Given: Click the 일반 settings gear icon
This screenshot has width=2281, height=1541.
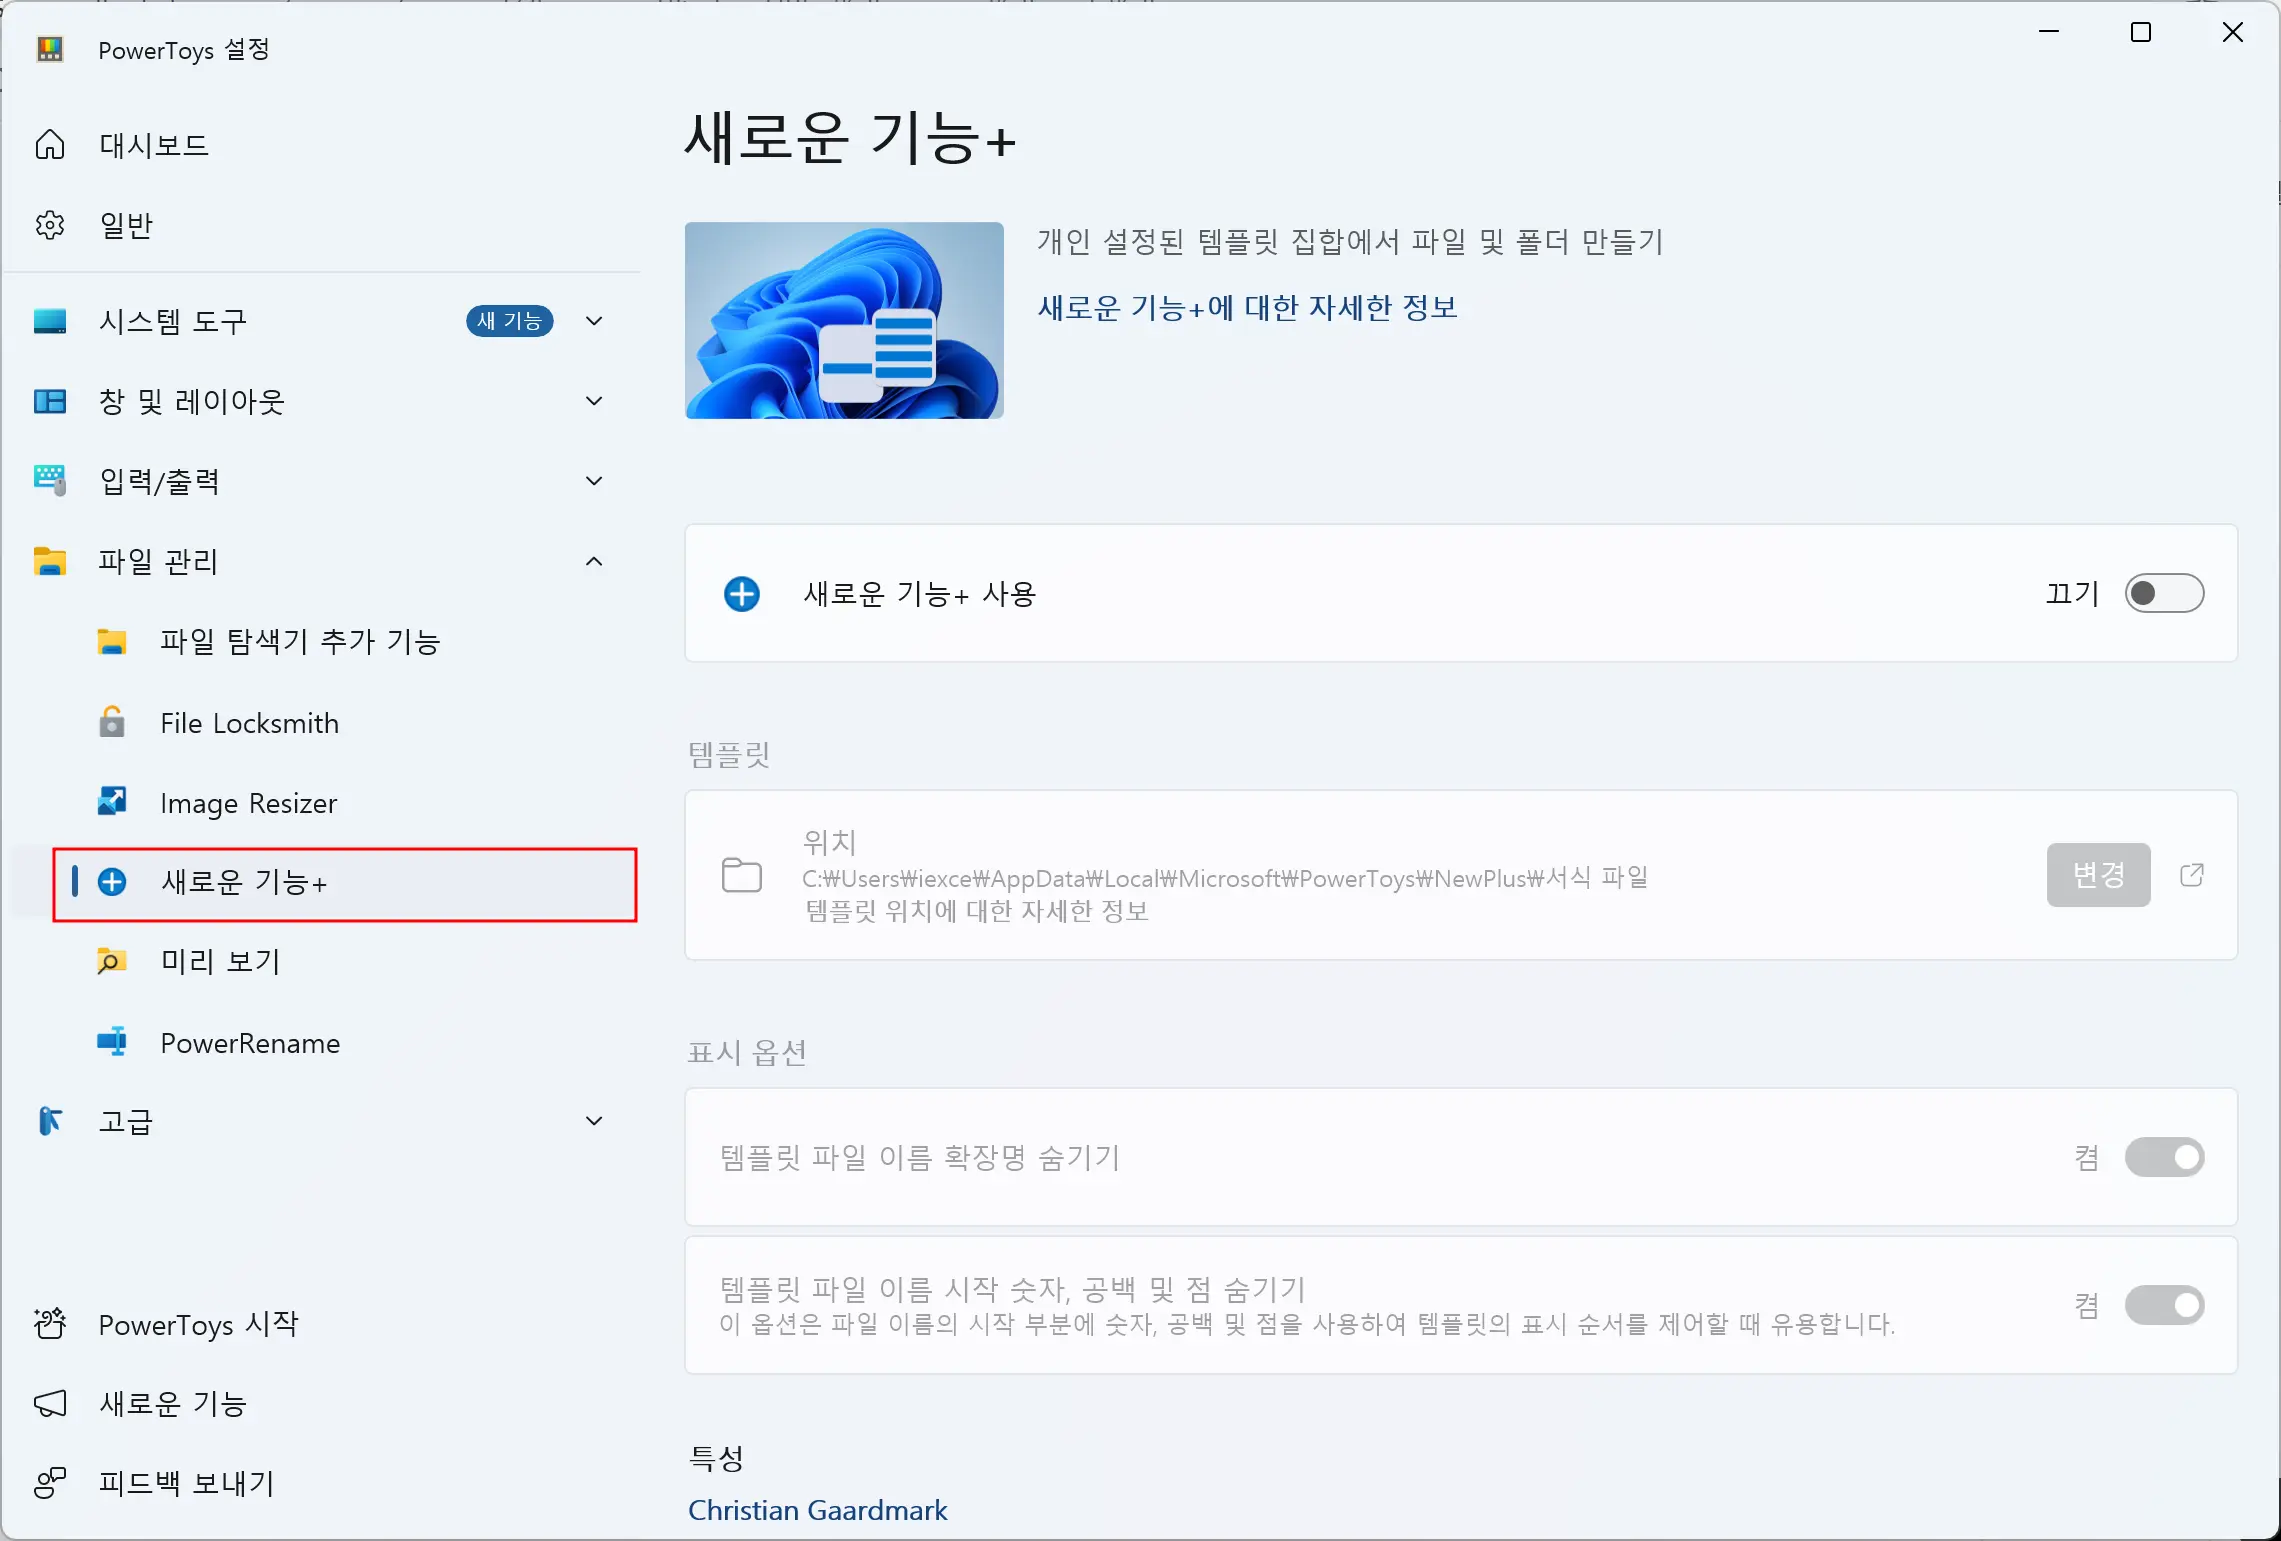Looking at the screenshot, I should (x=50, y=224).
